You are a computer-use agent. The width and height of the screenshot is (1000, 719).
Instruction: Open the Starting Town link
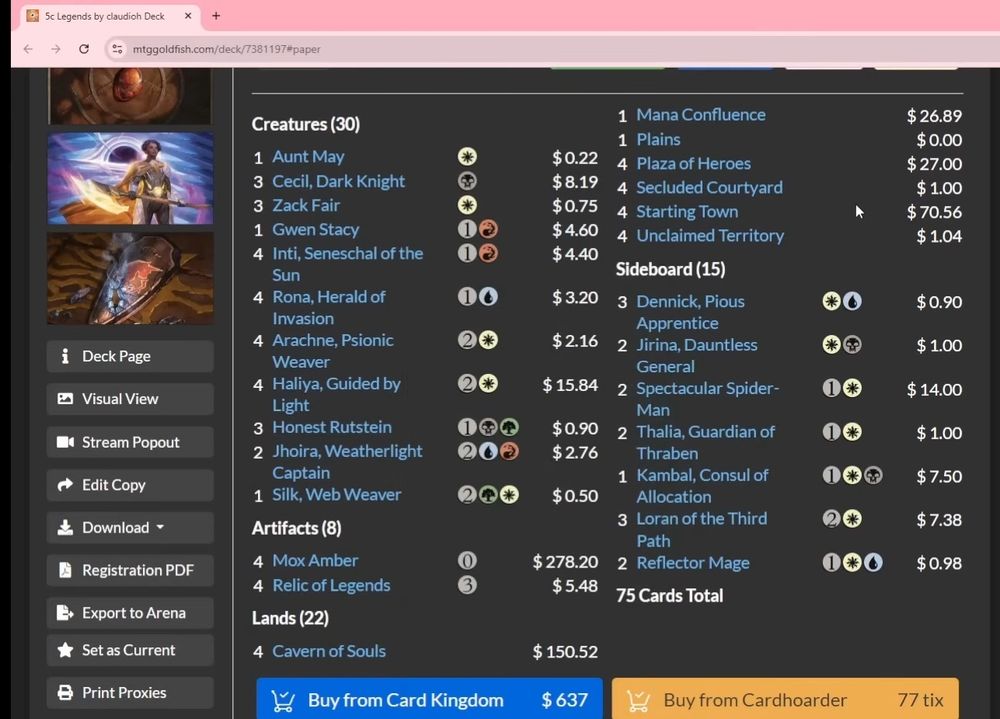pyautogui.click(x=687, y=212)
